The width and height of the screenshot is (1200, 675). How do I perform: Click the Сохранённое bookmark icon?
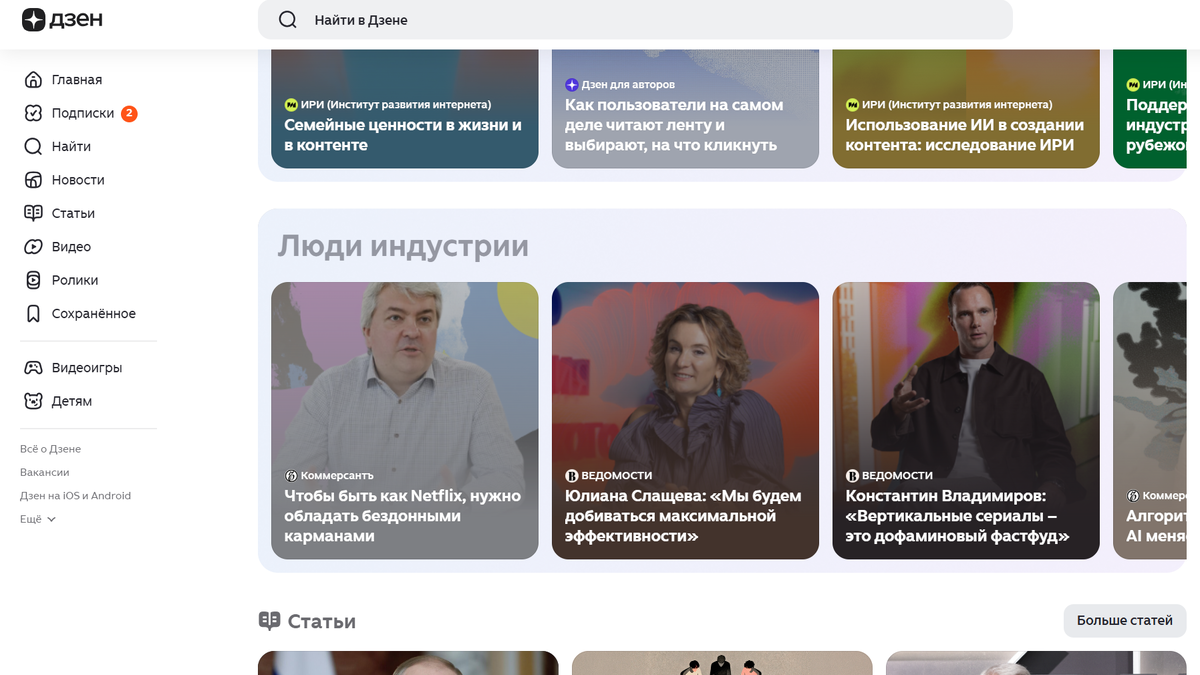pyautogui.click(x=33, y=314)
